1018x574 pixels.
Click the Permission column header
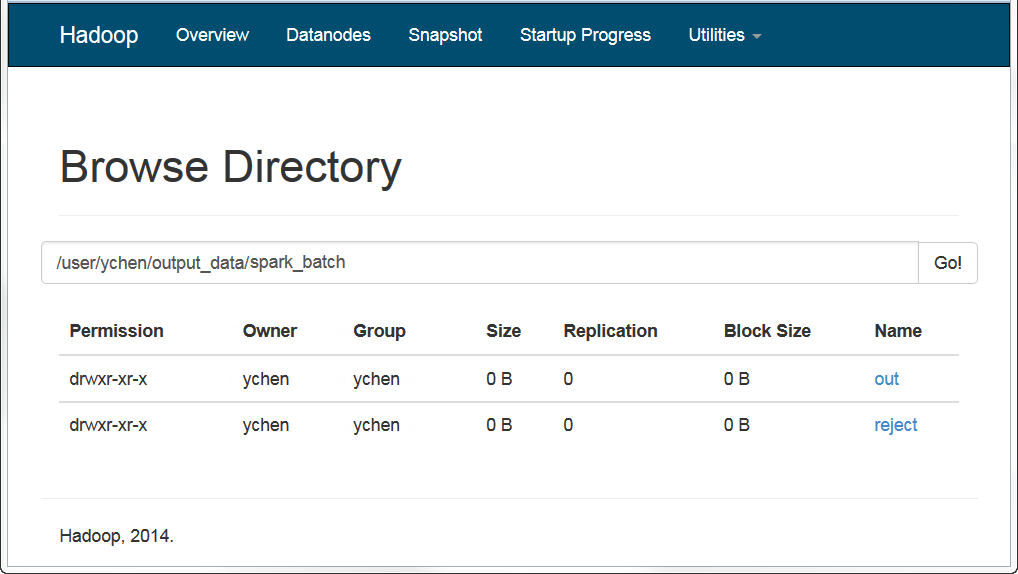116,331
